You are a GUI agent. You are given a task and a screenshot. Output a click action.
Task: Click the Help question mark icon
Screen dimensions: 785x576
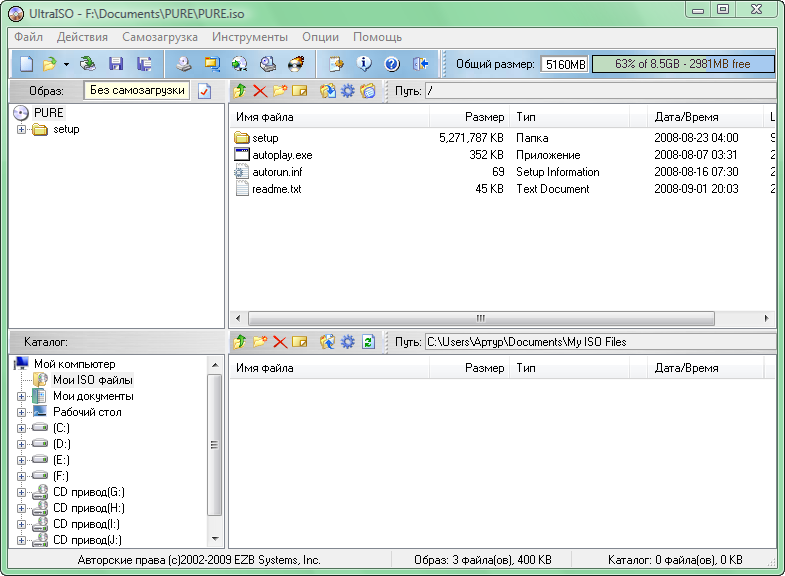coord(392,64)
